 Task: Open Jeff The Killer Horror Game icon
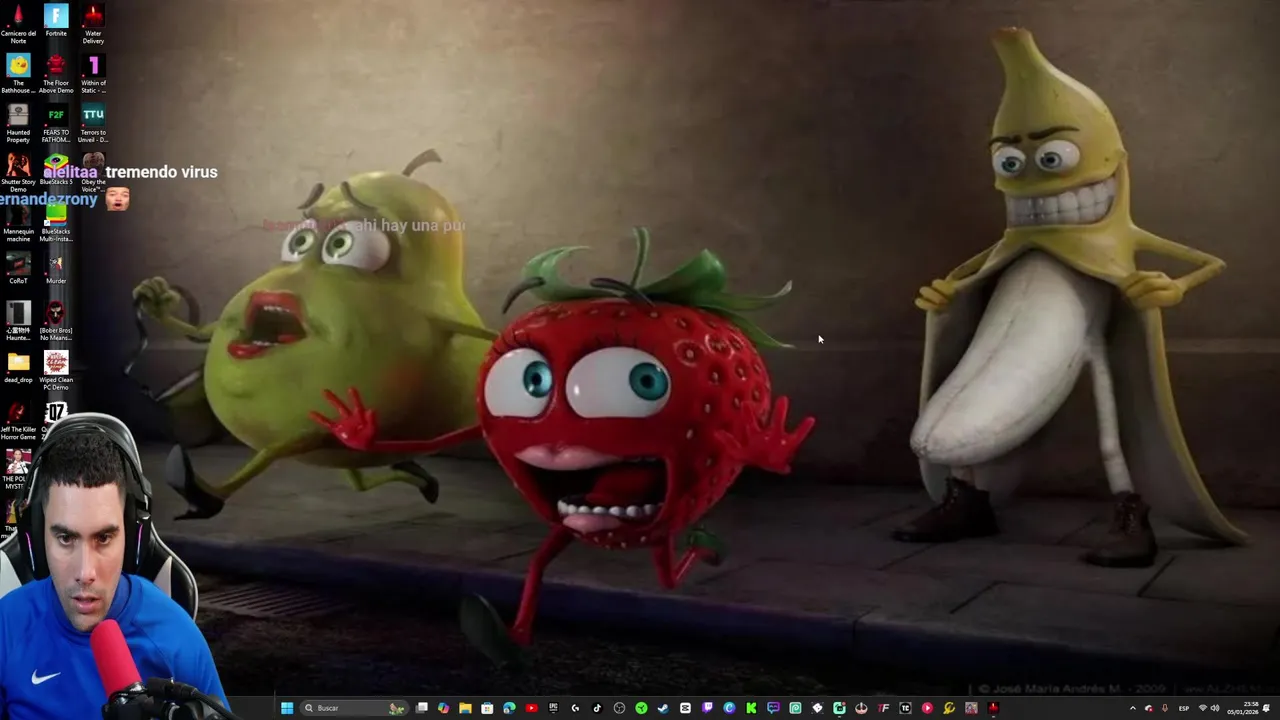18,420
